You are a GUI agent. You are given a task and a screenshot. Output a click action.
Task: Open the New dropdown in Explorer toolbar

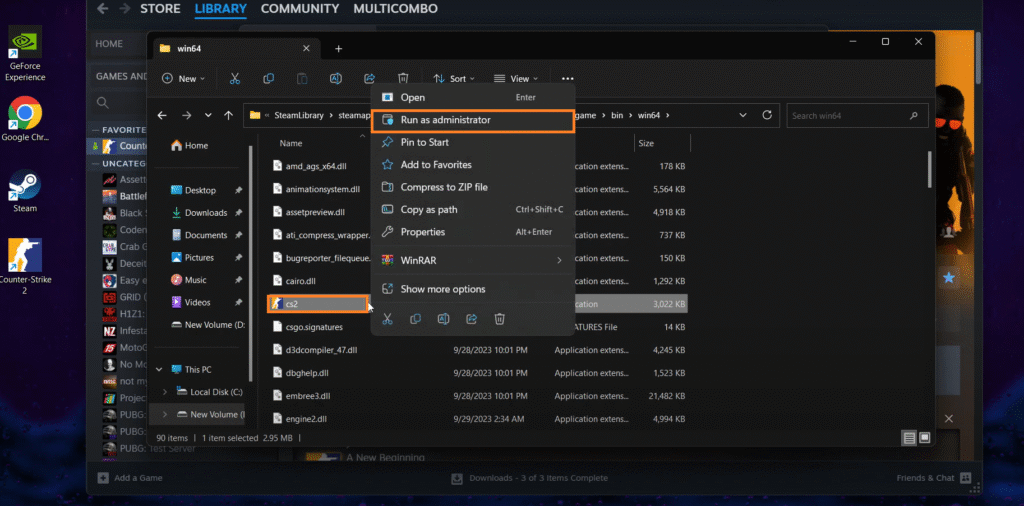184,78
